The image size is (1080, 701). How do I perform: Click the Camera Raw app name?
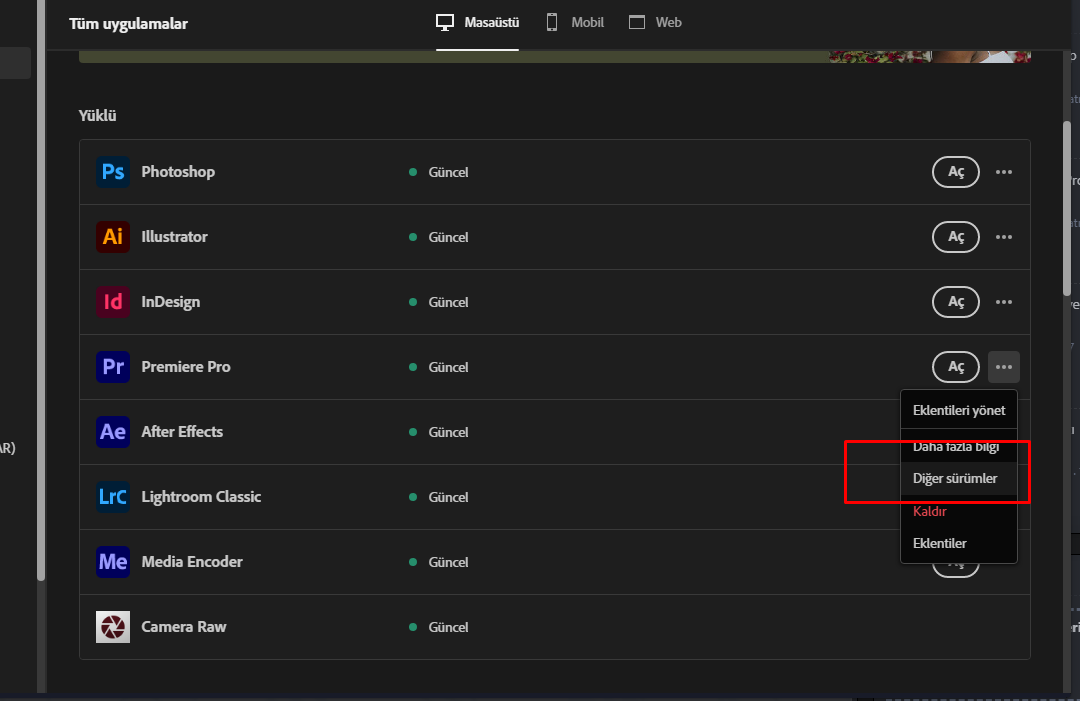coord(184,627)
